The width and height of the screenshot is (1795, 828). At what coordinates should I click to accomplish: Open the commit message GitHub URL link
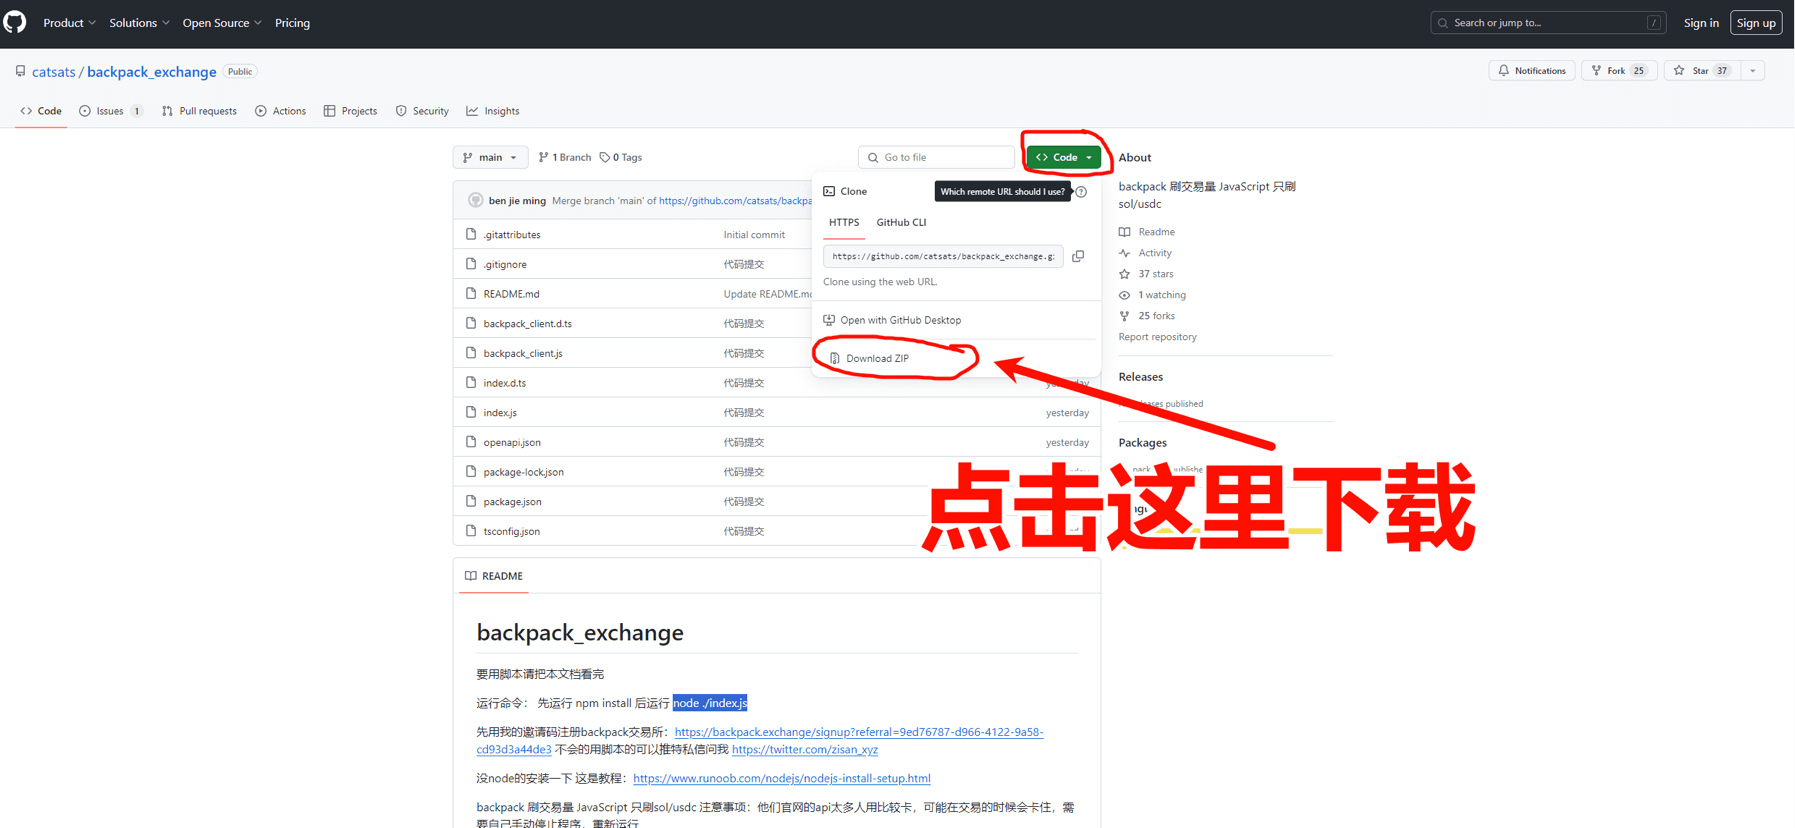pyautogui.click(x=736, y=201)
